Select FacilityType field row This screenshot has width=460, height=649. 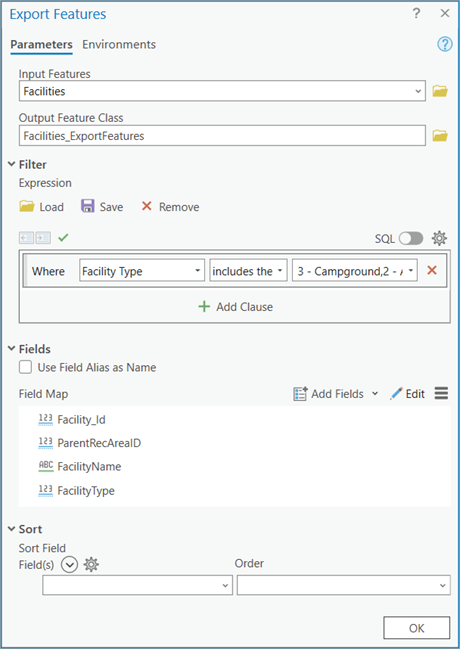(234, 490)
